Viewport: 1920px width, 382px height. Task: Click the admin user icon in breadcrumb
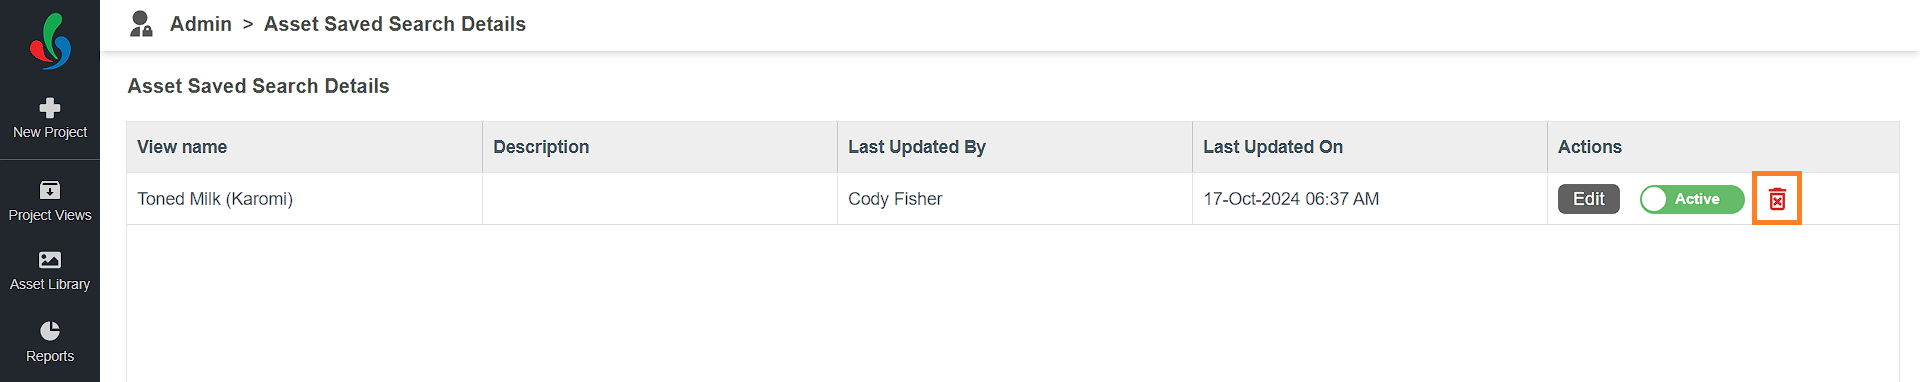(141, 24)
